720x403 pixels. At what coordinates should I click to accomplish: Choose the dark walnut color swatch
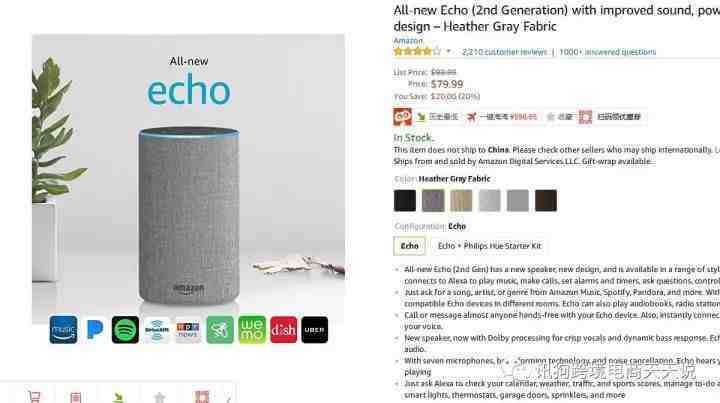546,201
